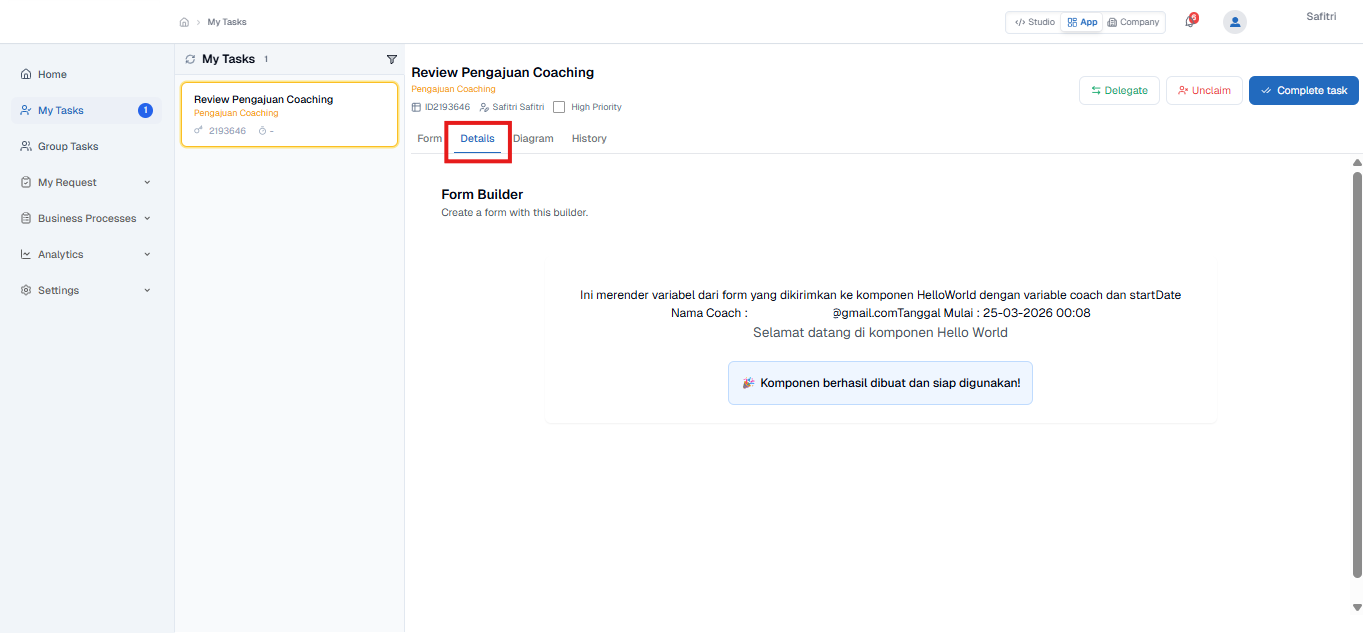Select the Review Pengajuan Coaching task card
Image resolution: width=1363 pixels, height=633 pixels.
[289, 114]
